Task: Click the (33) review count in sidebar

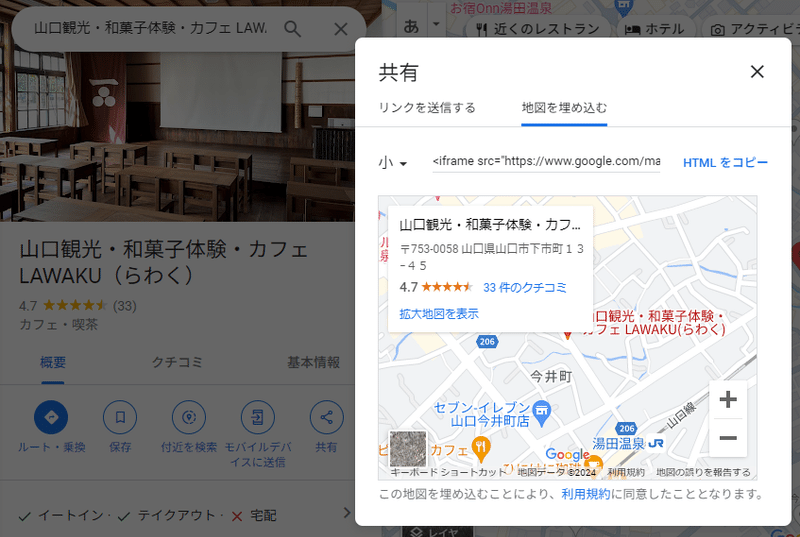Action: (x=124, y=306)
